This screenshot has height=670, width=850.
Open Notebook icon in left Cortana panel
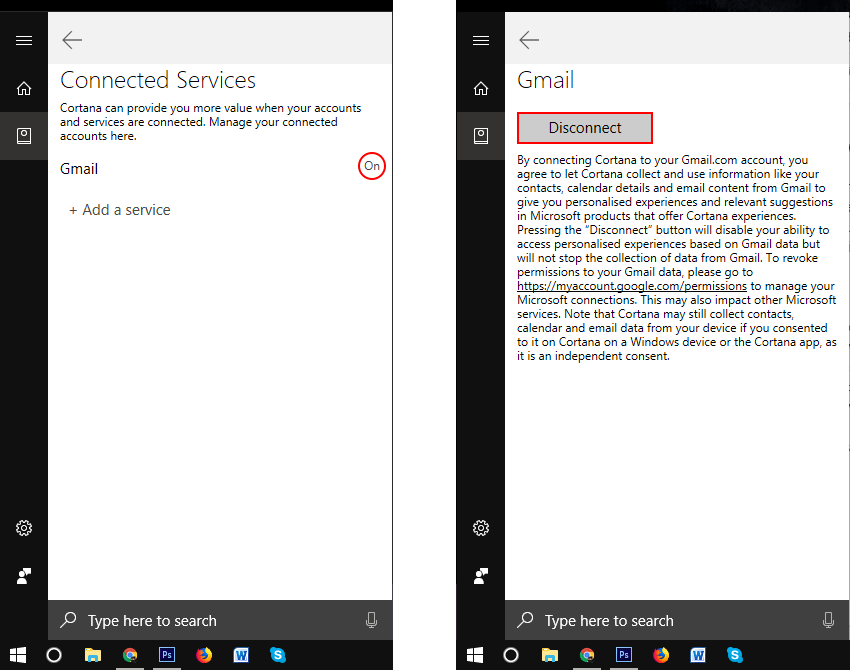(24, 136)
